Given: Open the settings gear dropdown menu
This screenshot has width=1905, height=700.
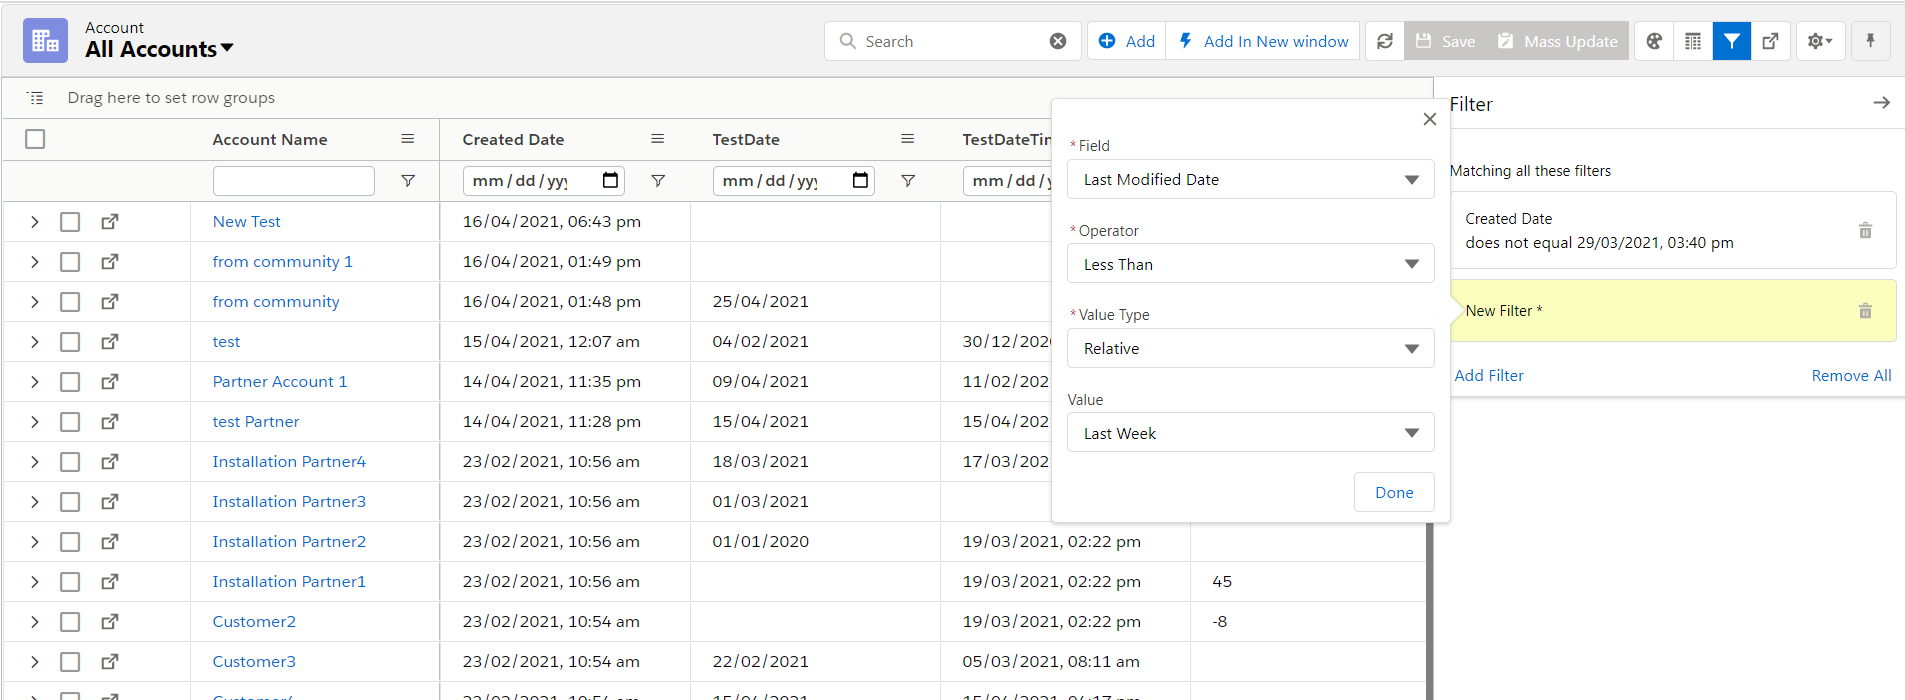Looking at the screenshot, I should tap(1819, 41).
